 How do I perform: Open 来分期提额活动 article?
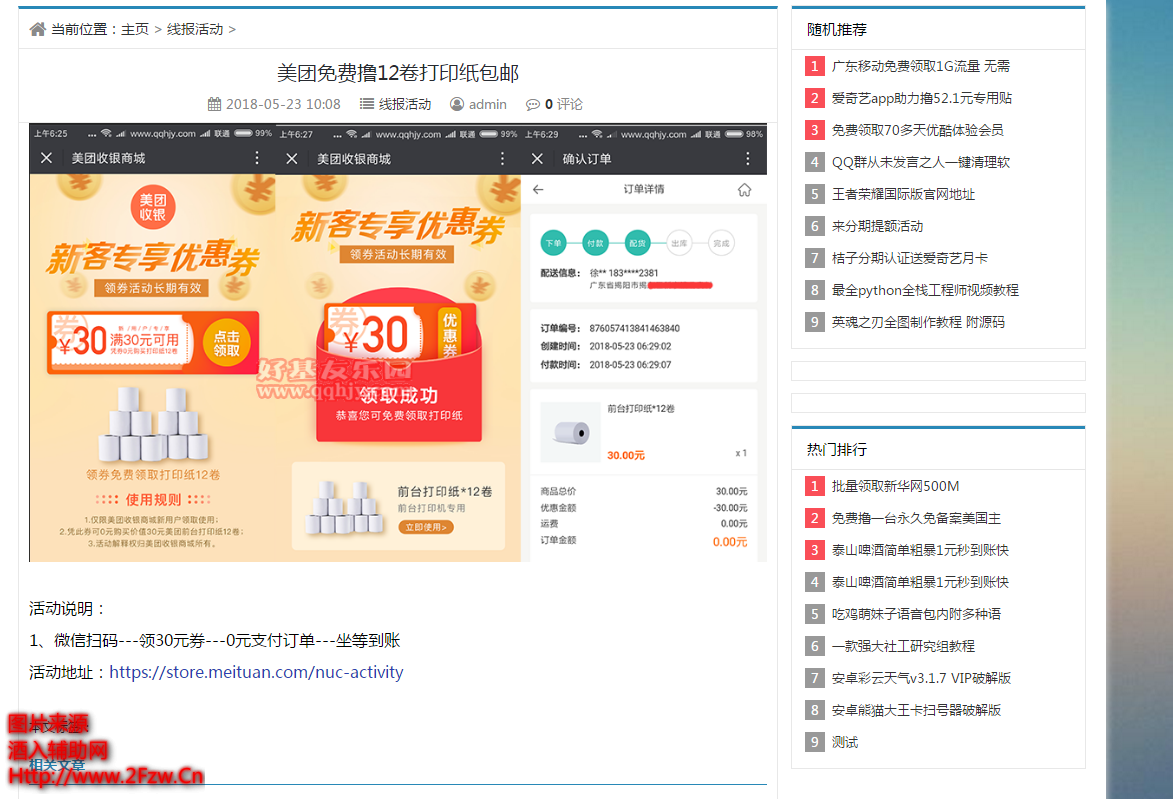pyautogui.click(x=878, y=226)
